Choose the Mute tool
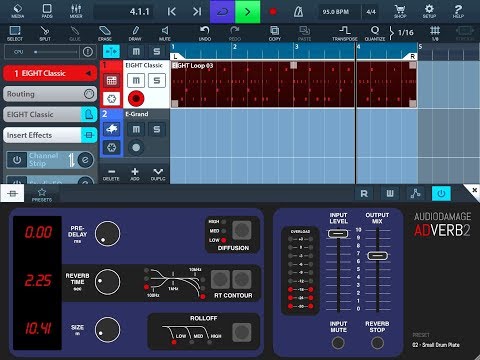This screenshot has width=480, height=360. point(165,33)
